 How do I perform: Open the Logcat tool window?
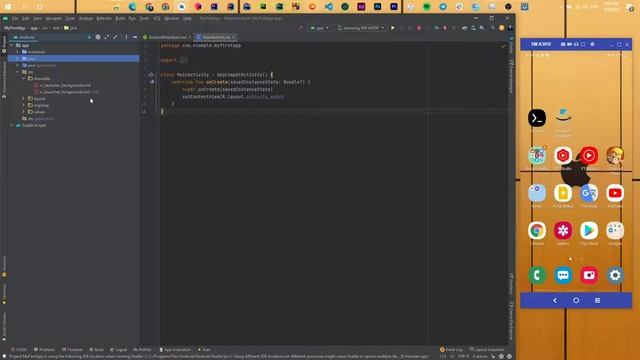pos(118,349)
